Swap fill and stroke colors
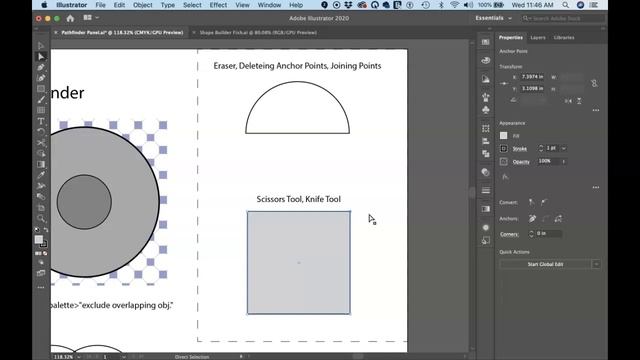Screen dimensions: 640x360 coord(45,230)
